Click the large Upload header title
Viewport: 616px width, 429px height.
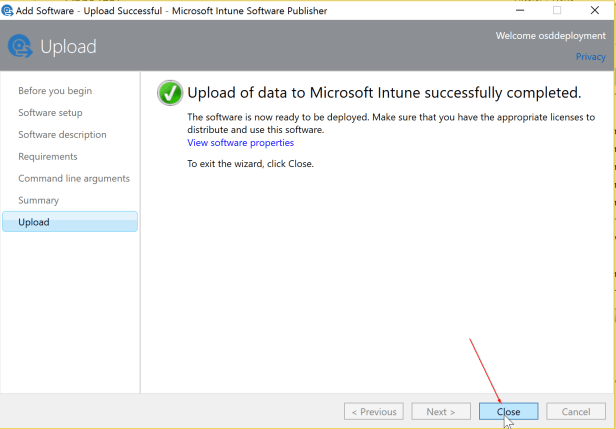click(x=68, y=47)
